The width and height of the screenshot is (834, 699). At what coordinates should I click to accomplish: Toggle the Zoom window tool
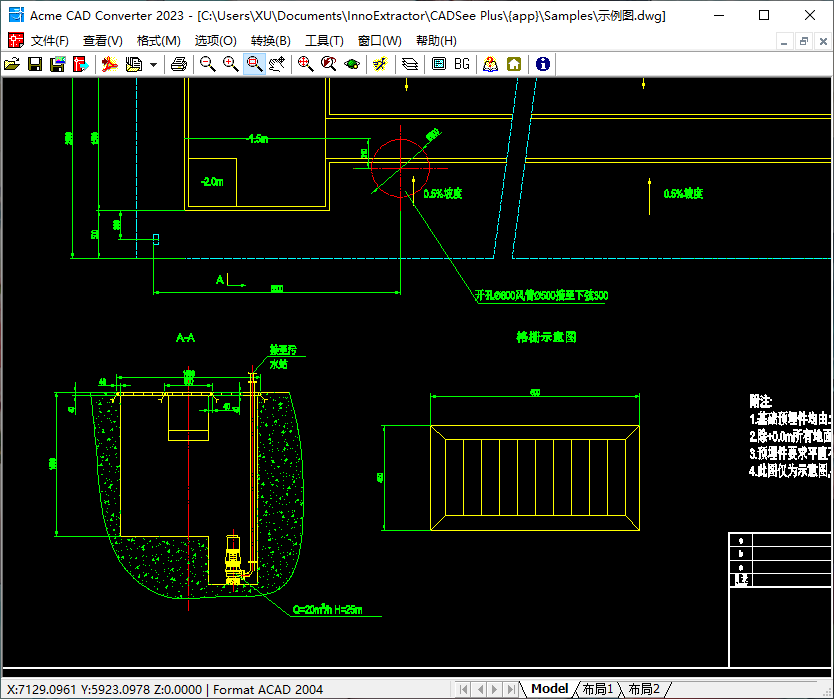coord(254,64)
